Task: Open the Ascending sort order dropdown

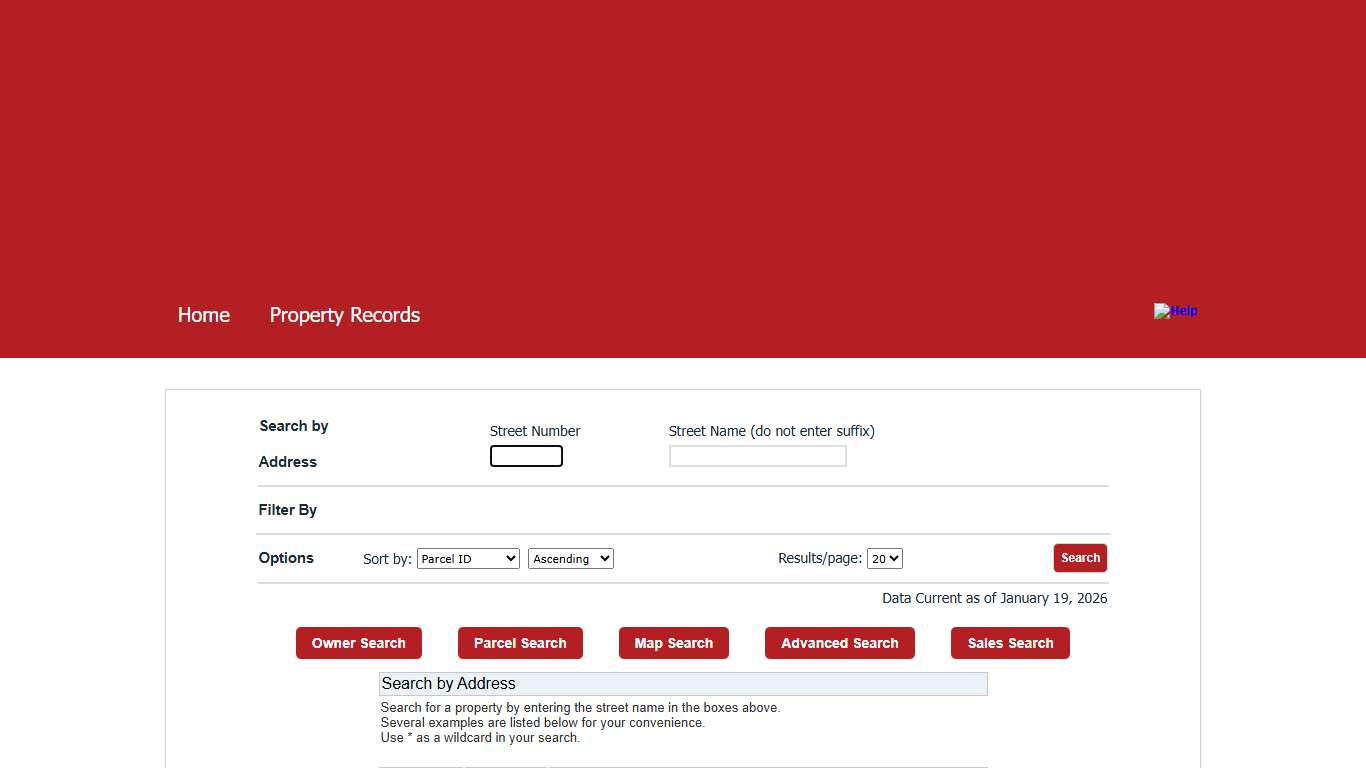Action: click(x=570, y=558)
